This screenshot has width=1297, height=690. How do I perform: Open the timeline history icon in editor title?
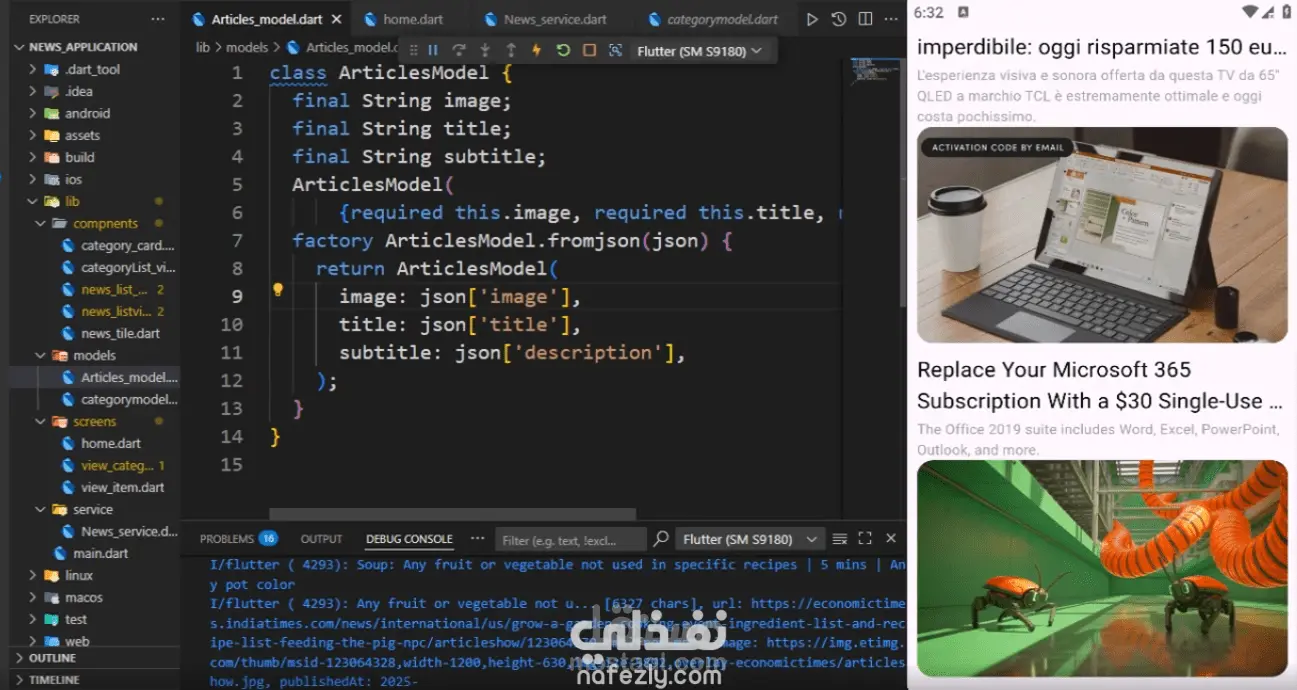click(838, 19)
